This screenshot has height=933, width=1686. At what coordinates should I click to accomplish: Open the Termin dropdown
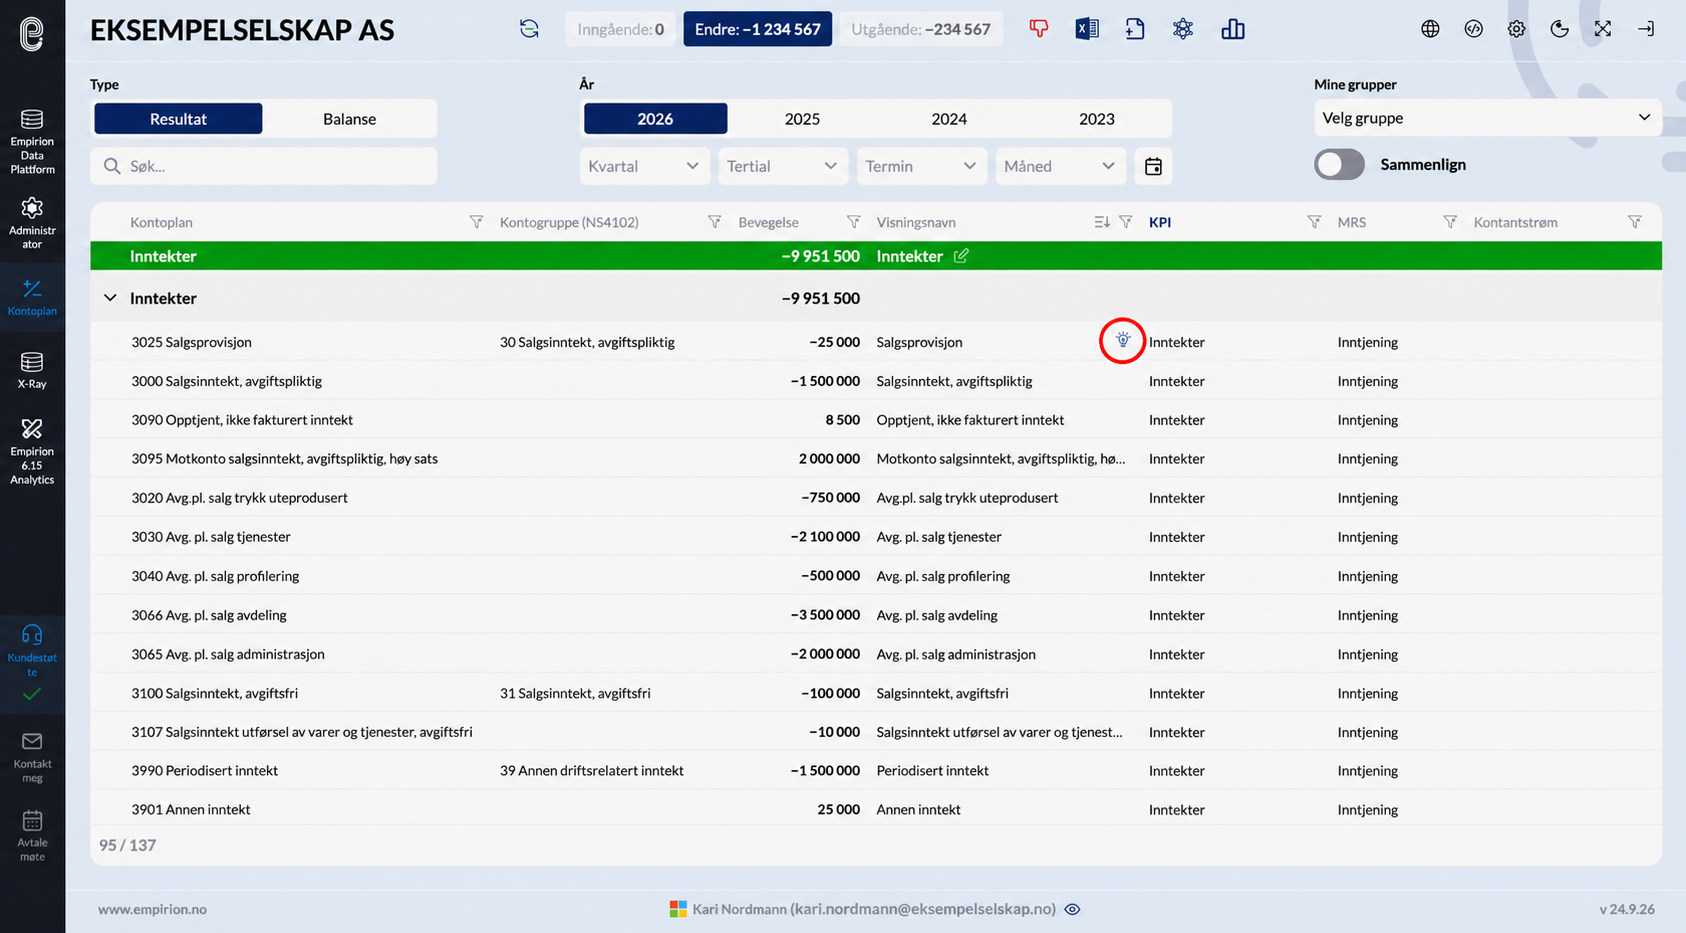[x=921, y=166]
